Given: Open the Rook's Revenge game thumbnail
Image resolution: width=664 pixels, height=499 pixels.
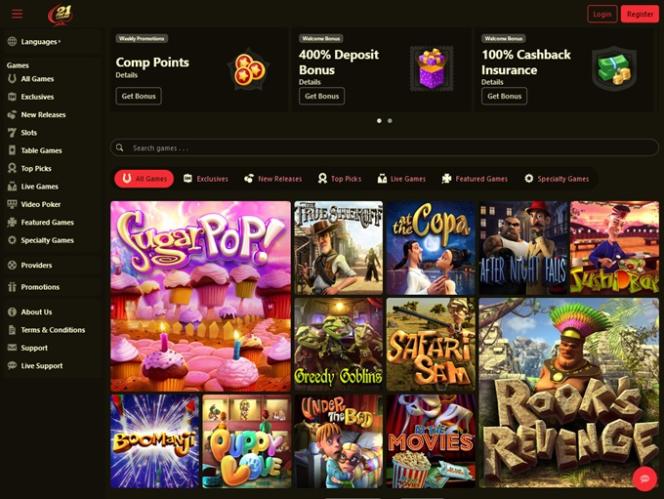Looking at the screenshot, I should pos(569,393).
